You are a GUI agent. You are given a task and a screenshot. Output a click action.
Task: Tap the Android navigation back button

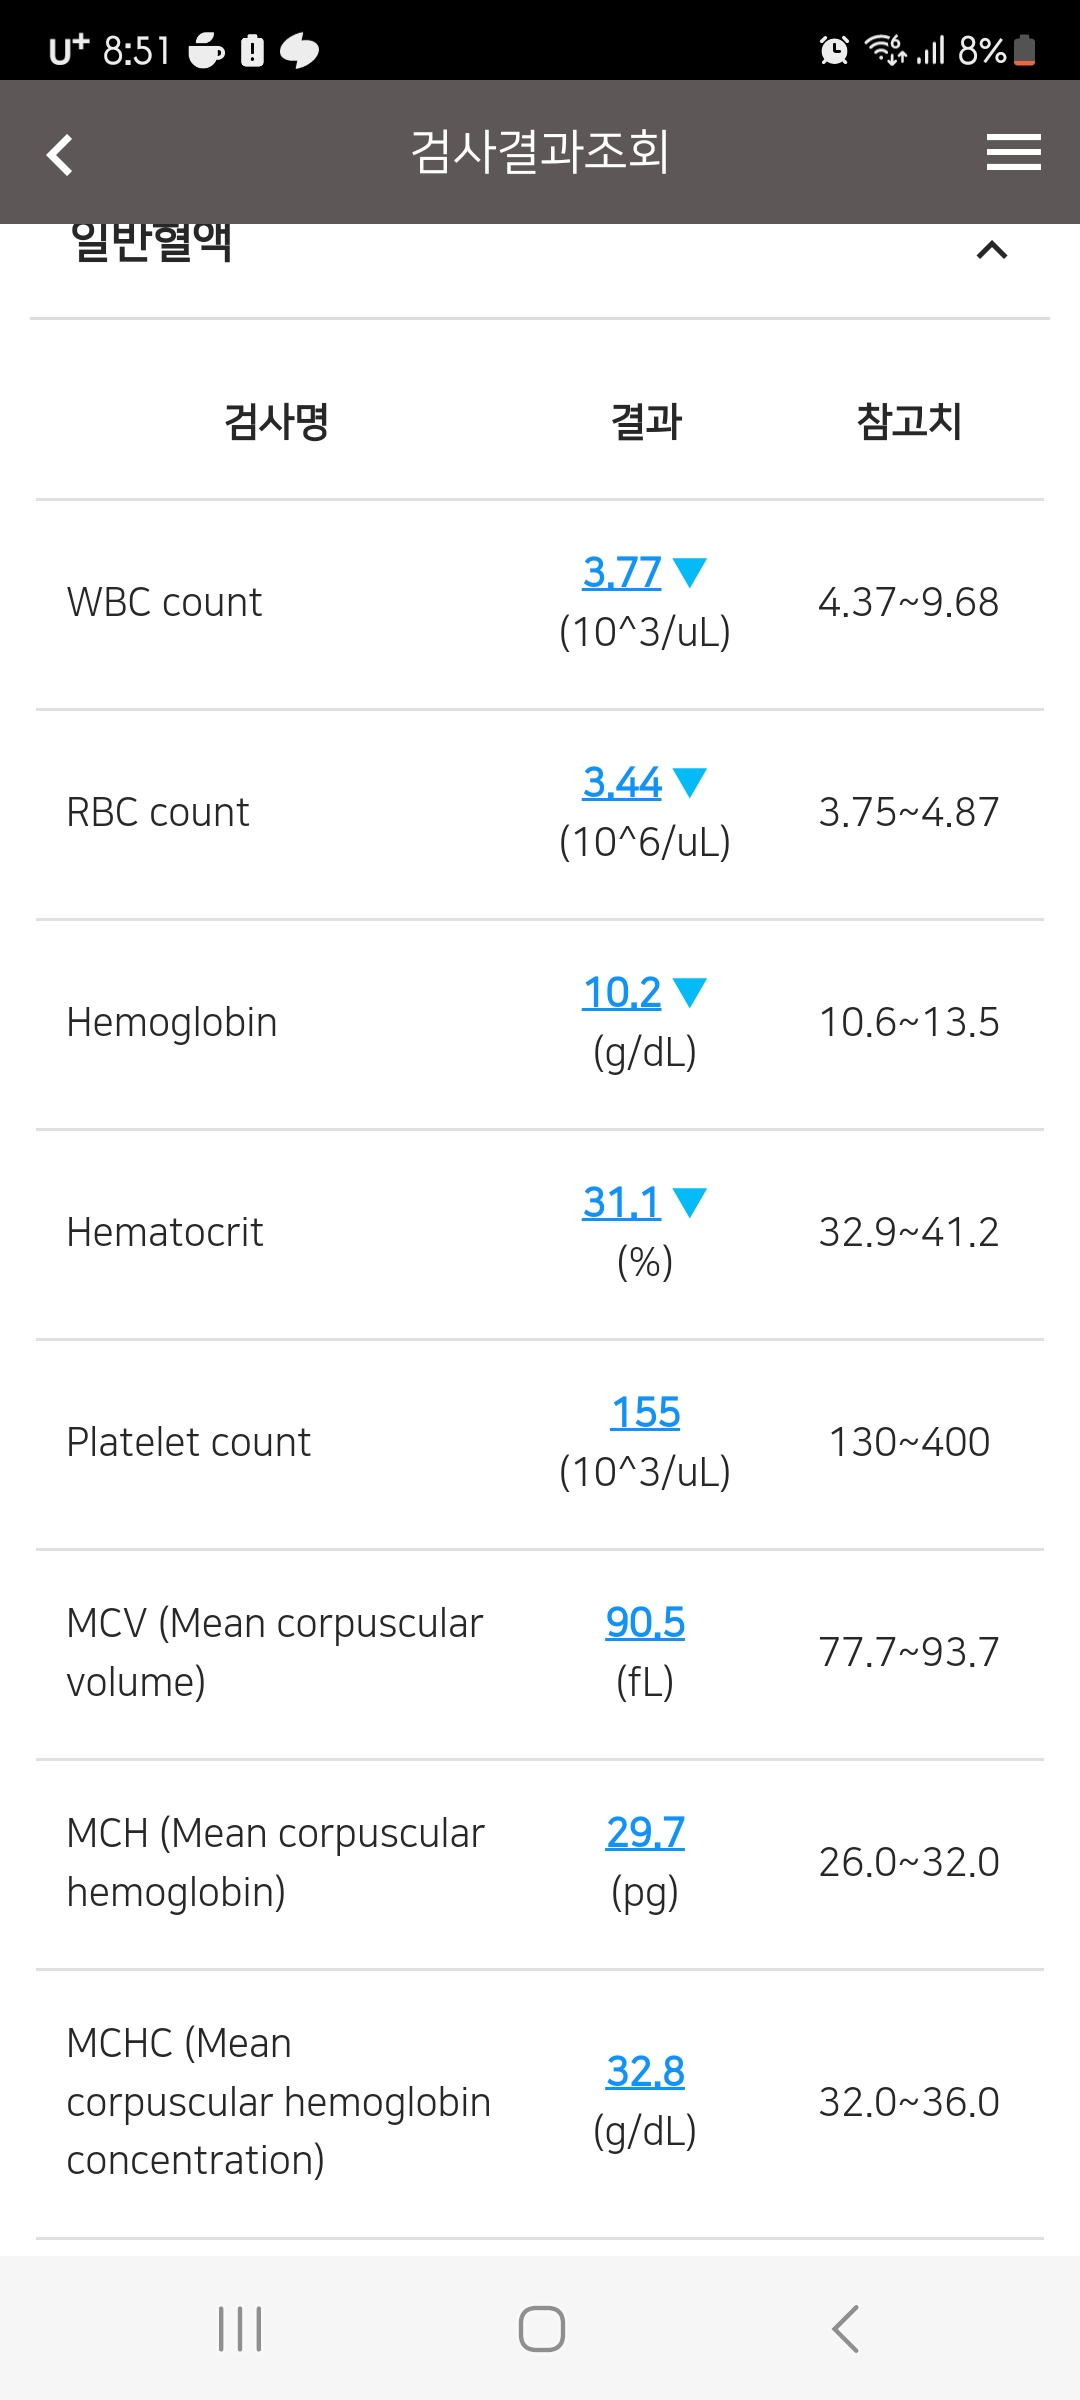click(845, 2329)
